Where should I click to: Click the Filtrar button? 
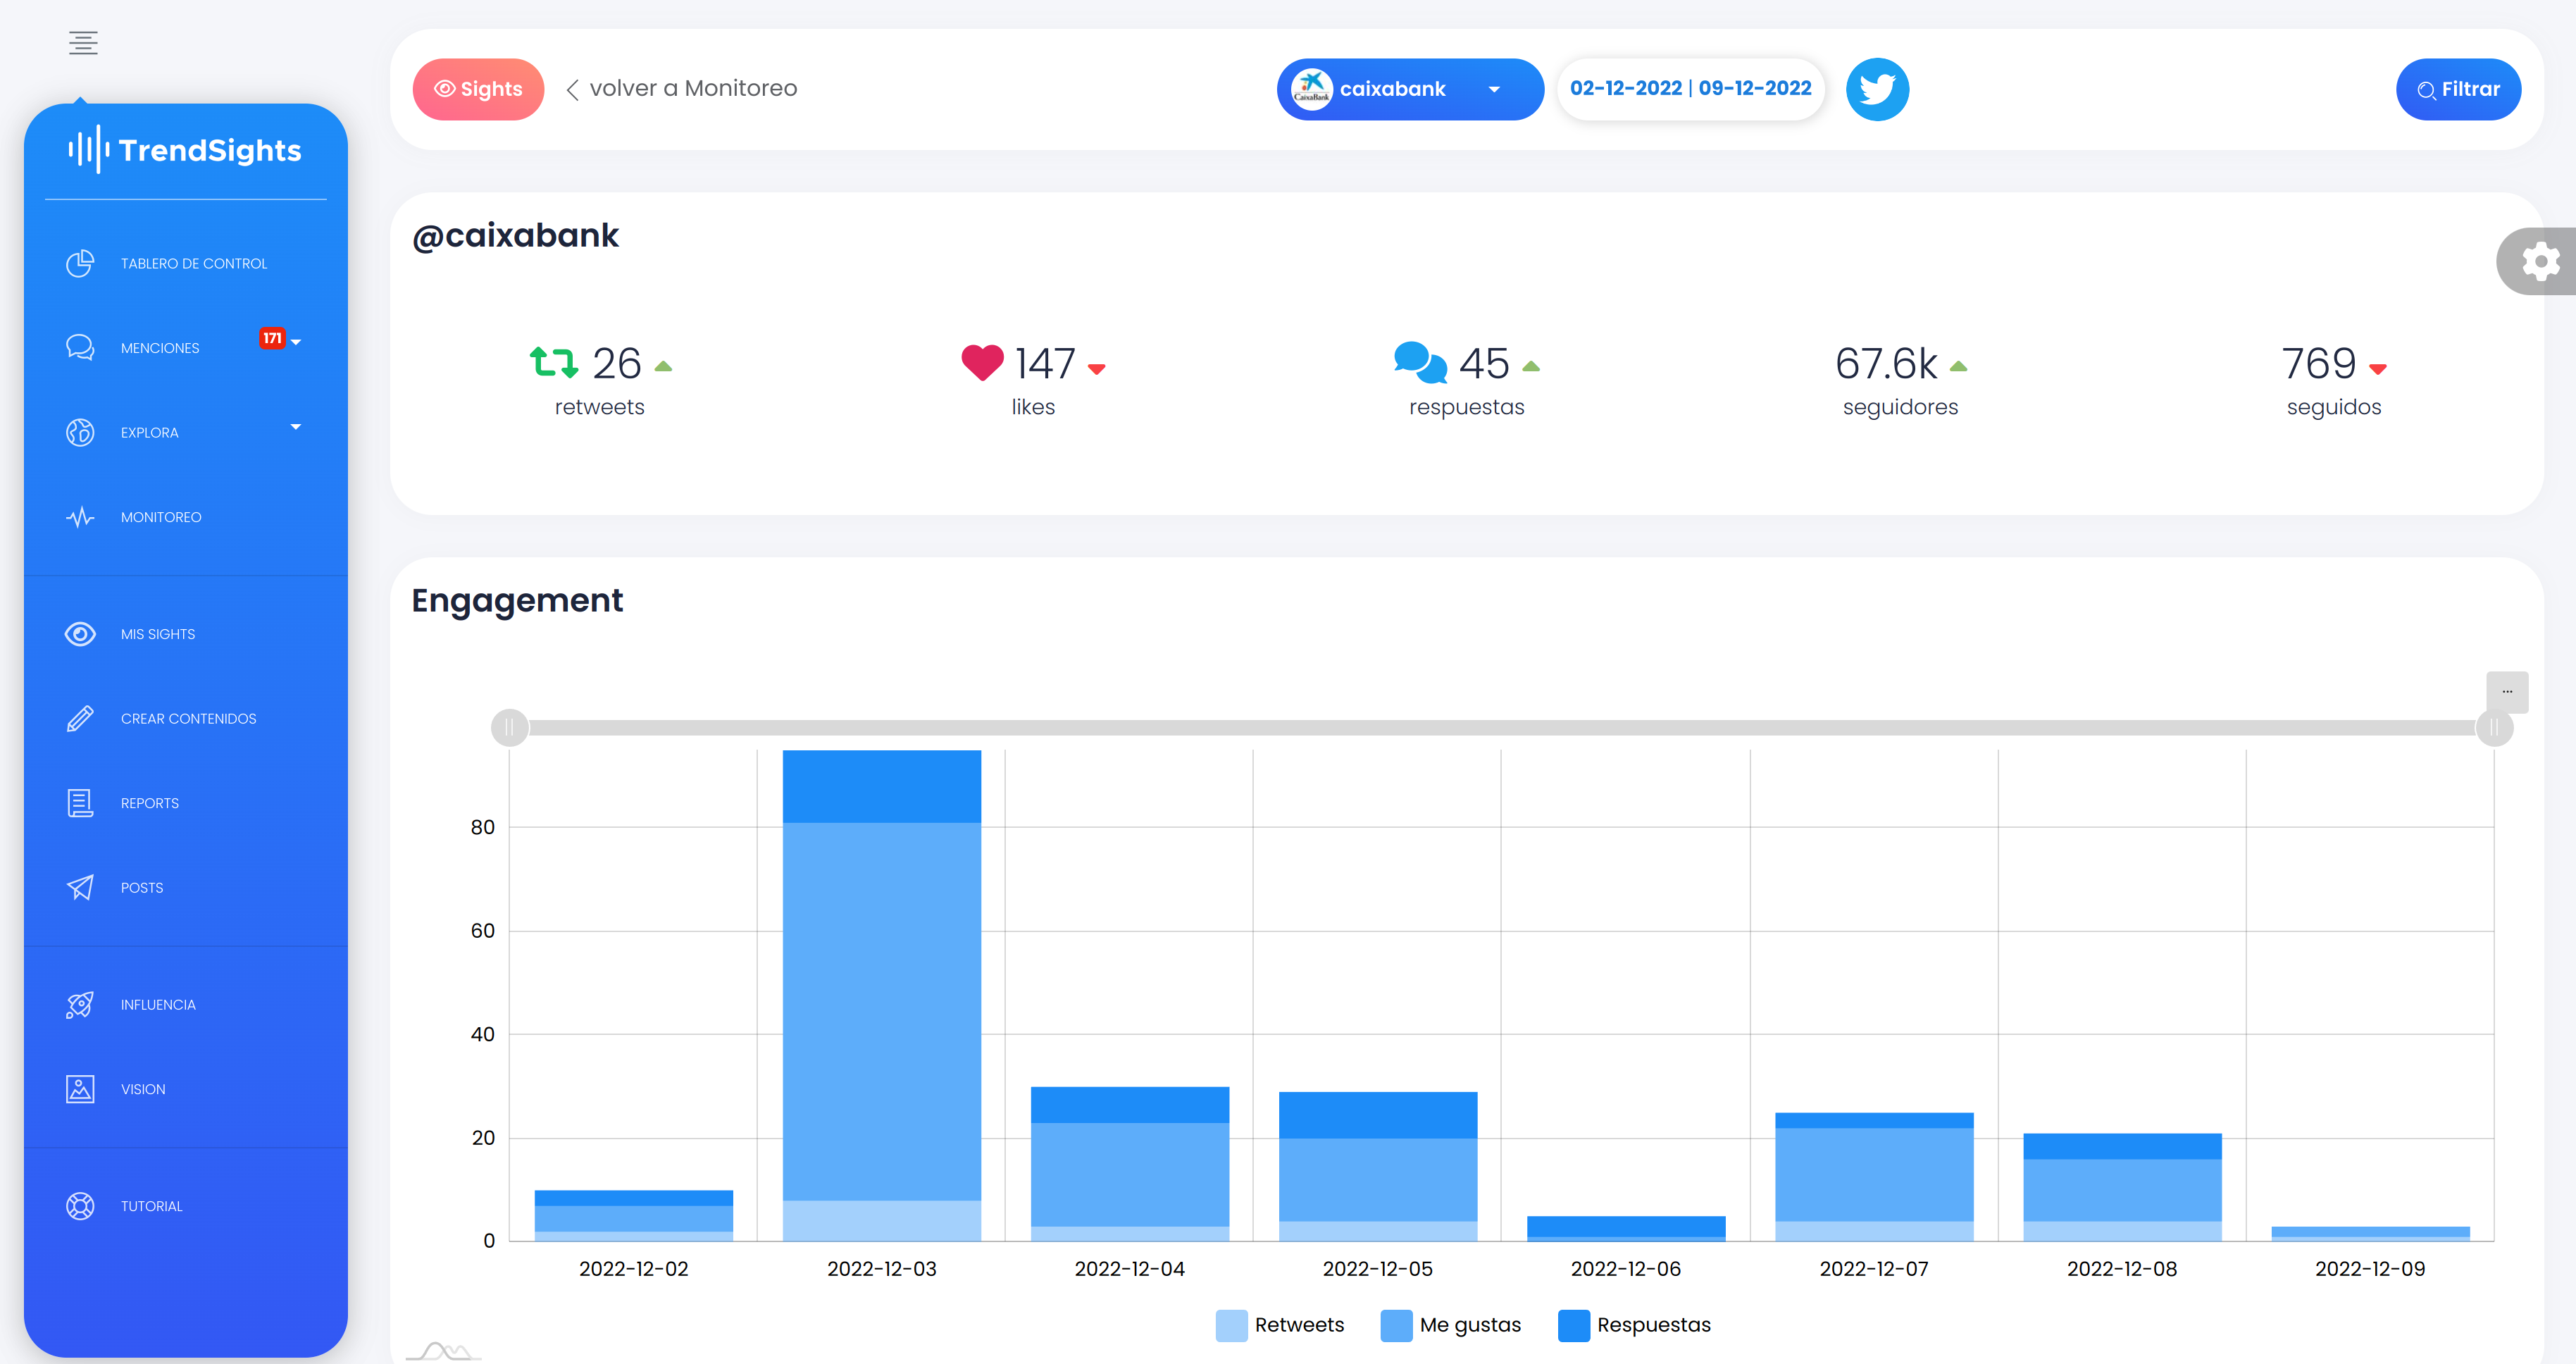2458,89
